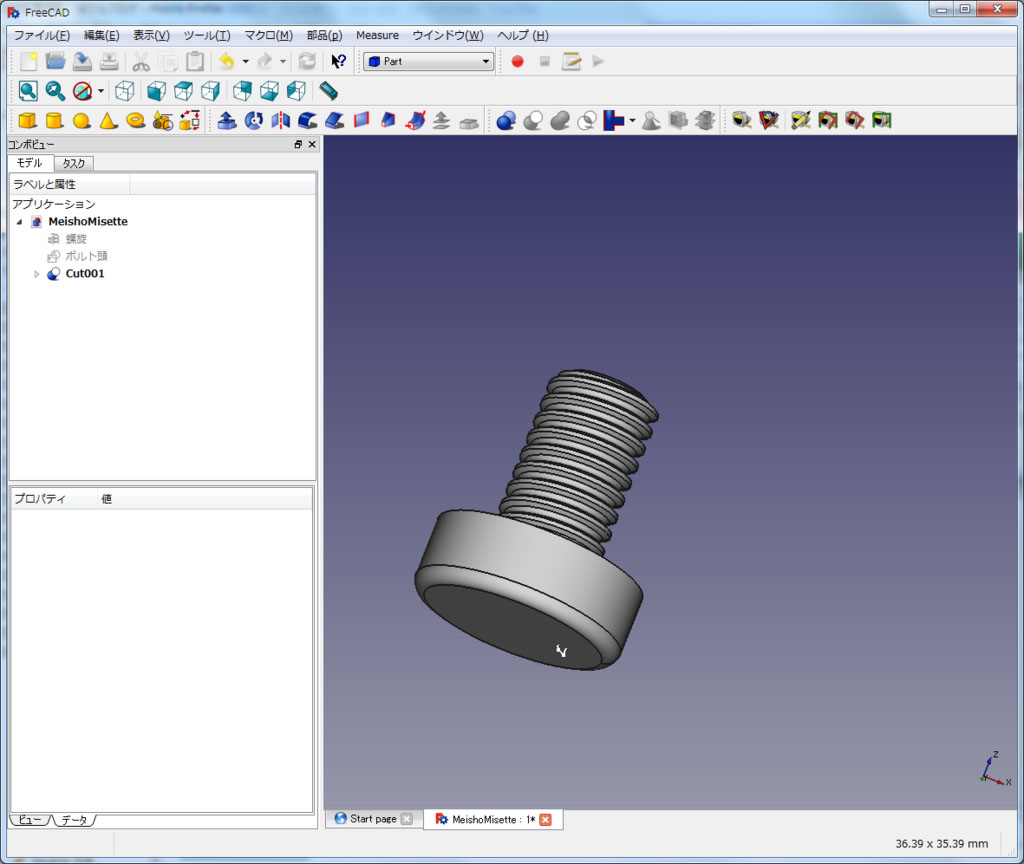This screenshot has width=1024, height=864.
Task: Open the workbench selector showing Part
Action: coord(428,61)
